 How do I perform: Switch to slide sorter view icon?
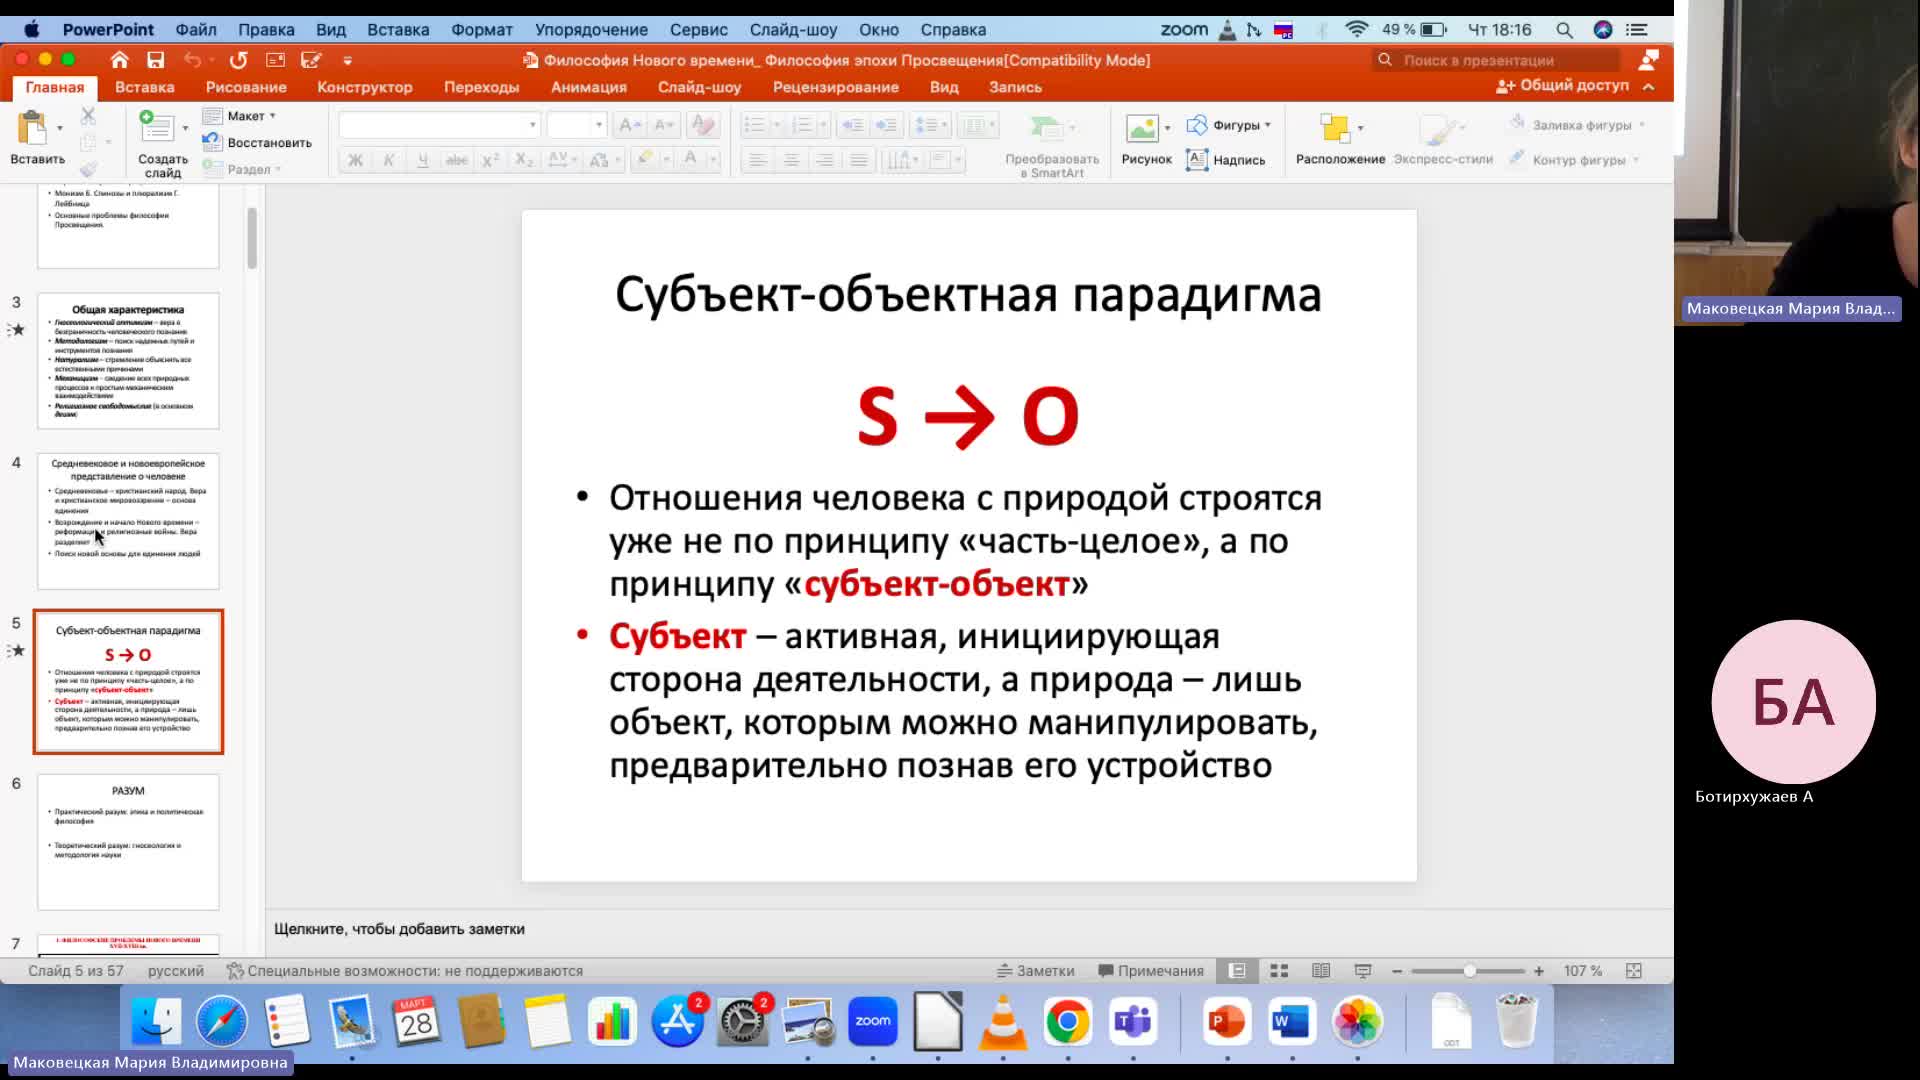[x=1279, y=971]
